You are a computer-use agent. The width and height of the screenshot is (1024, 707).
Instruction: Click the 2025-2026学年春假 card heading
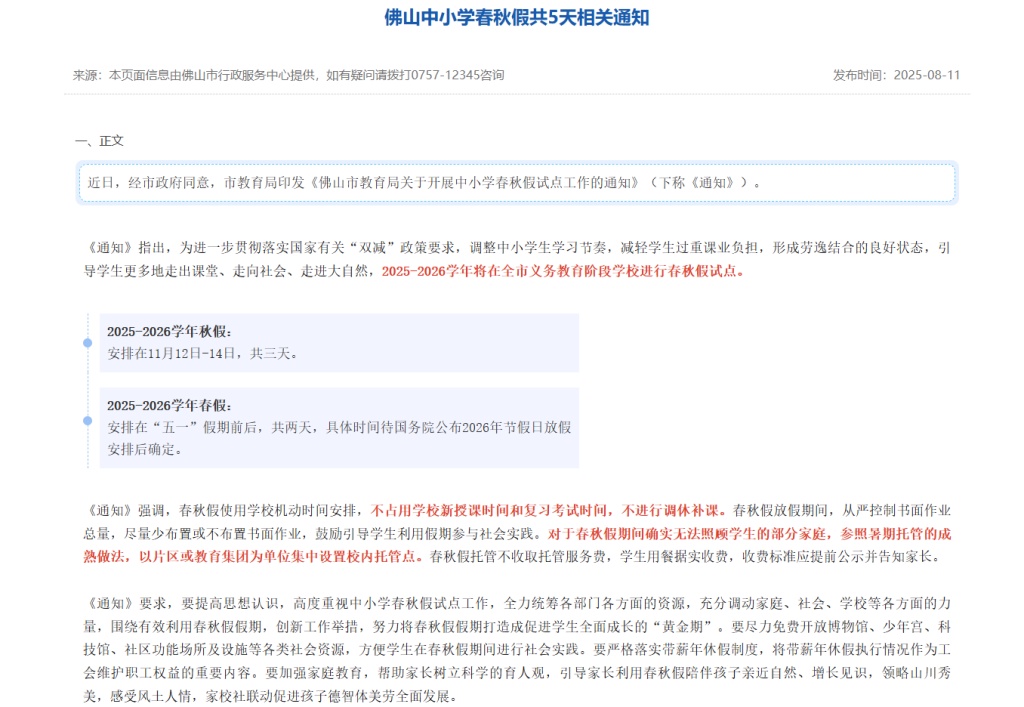[169, 405]
